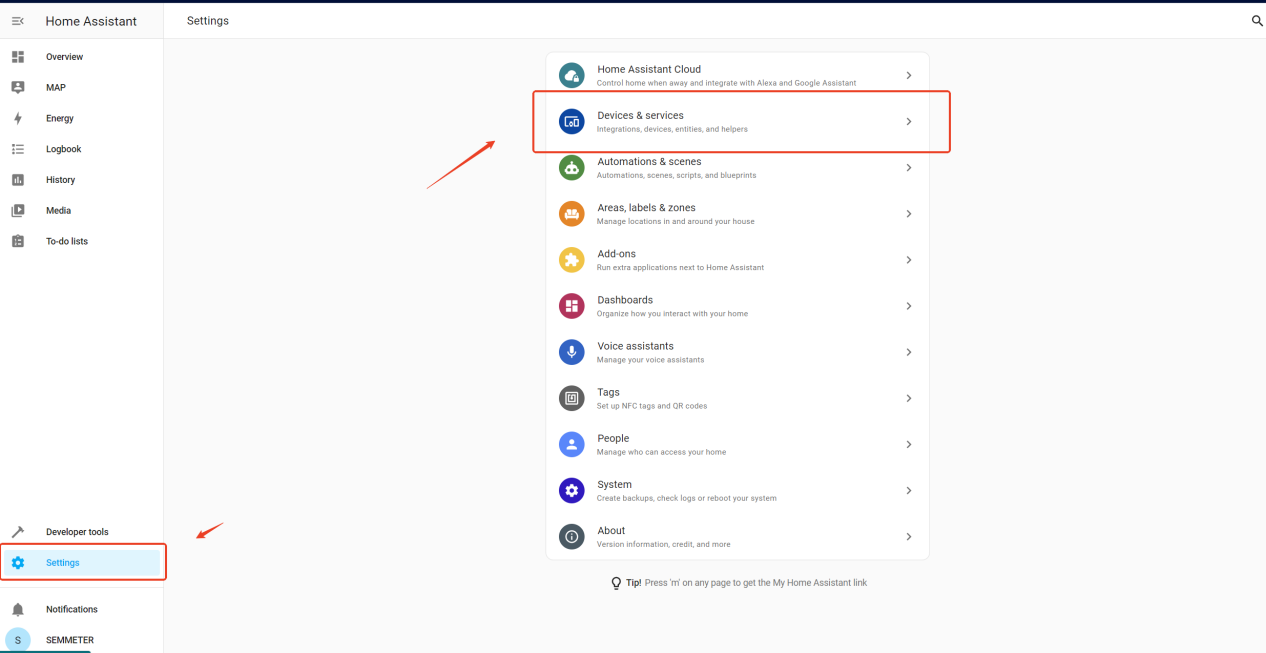Expand Dashboards chevron arrow
The width and height of the screenshot is (1266, 653).
coord(909,306)
